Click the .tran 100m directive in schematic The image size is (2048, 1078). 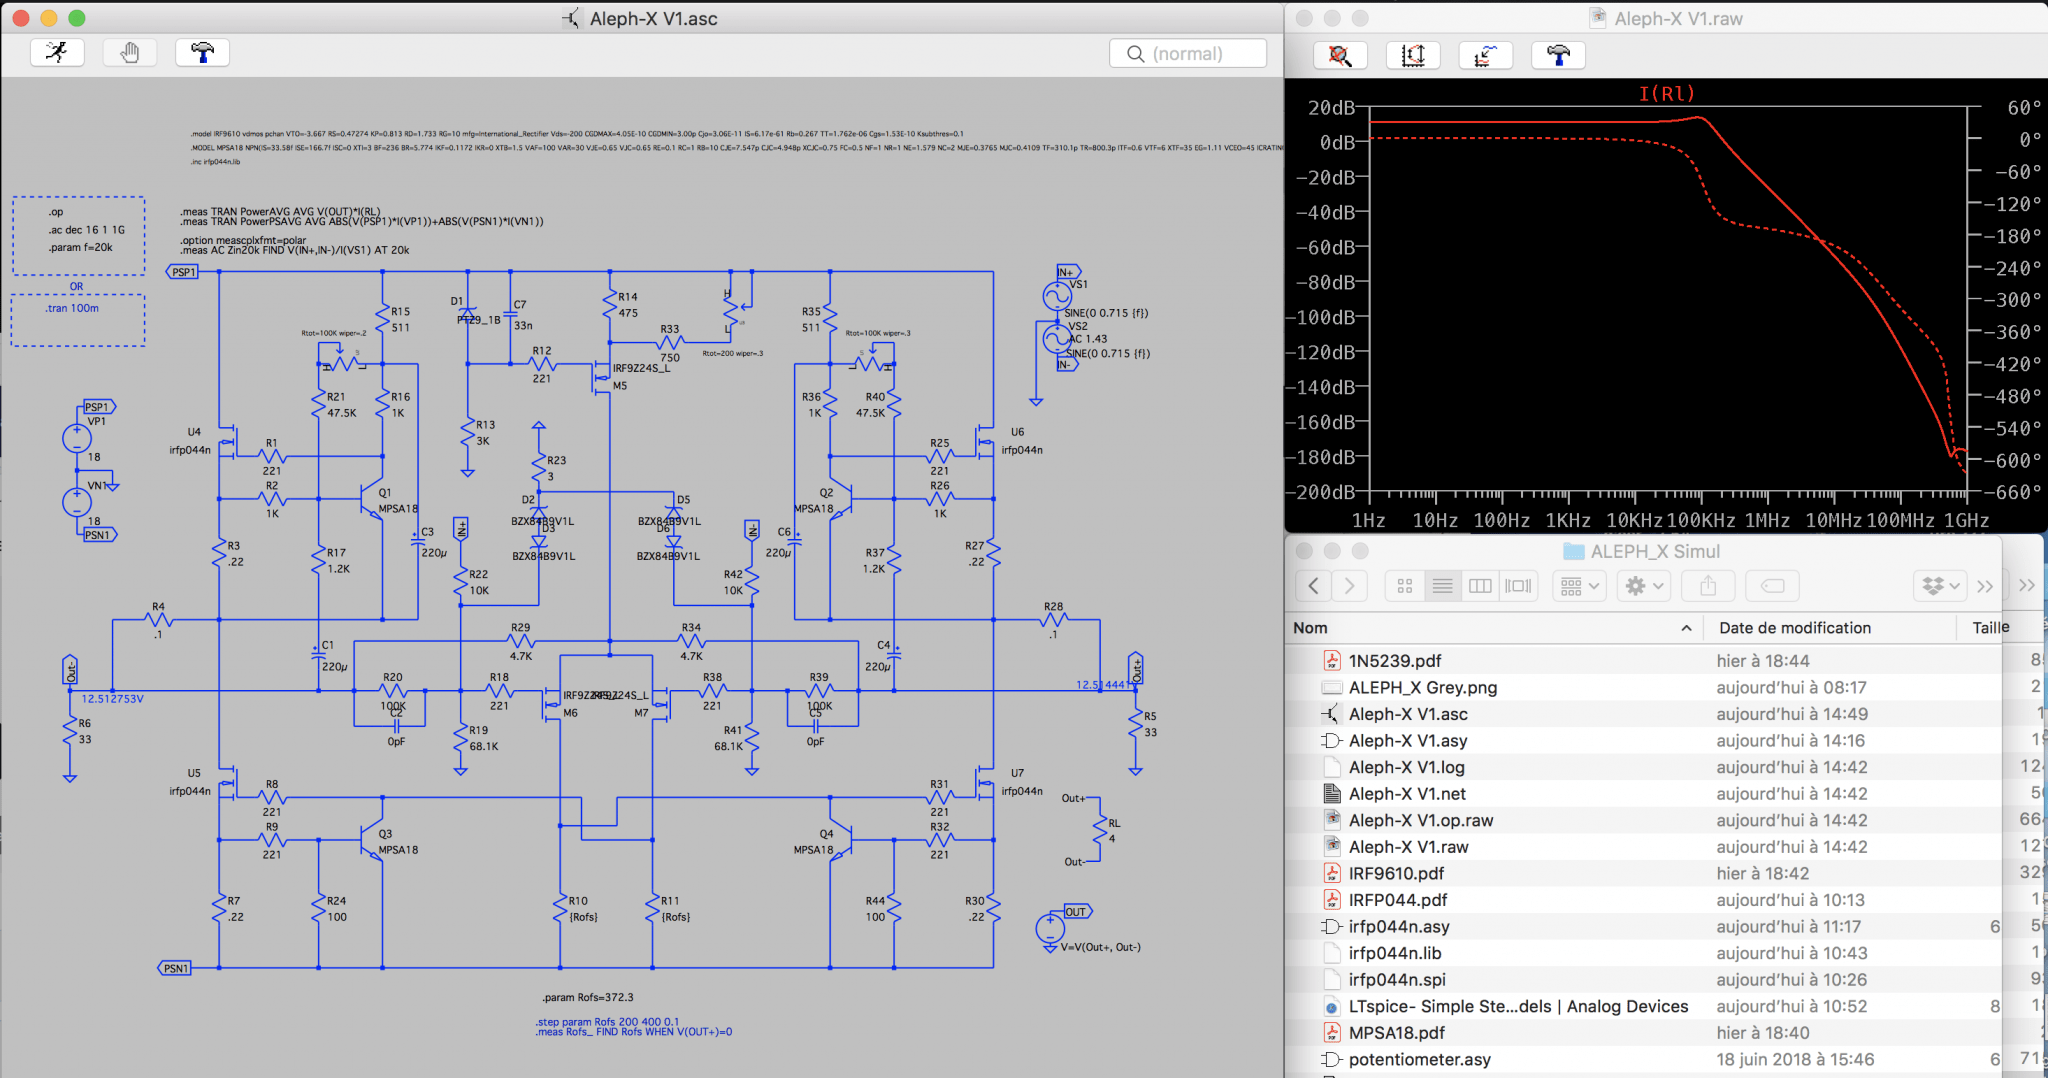click(x=72, y=308)
